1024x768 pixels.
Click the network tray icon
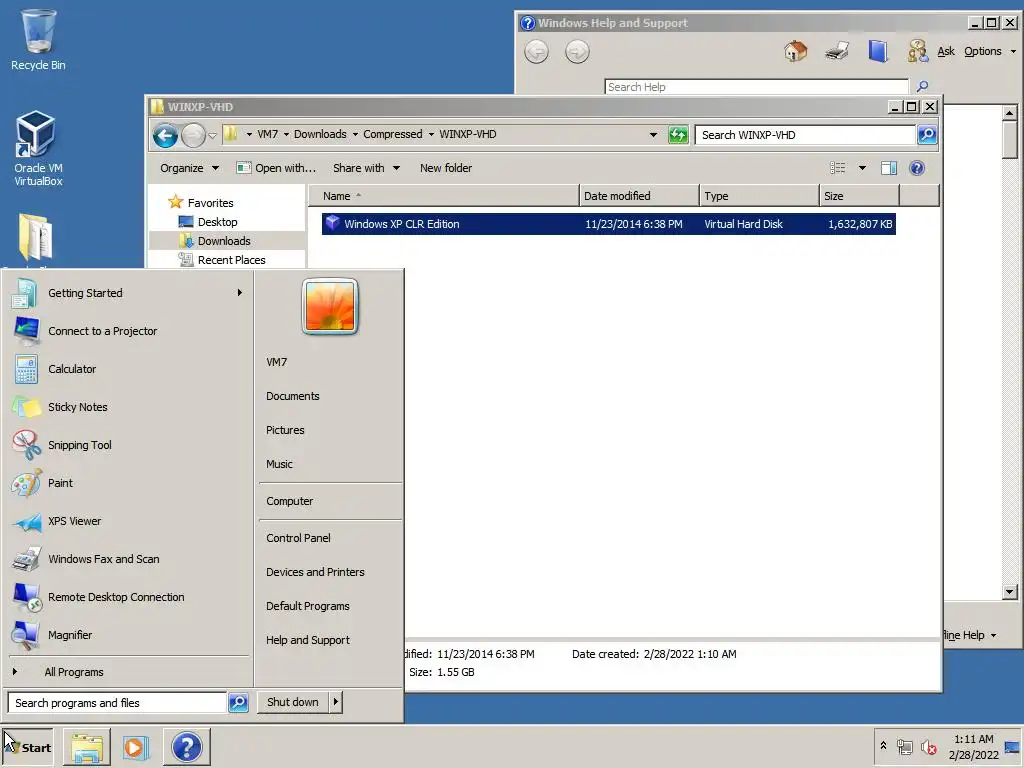point(904,747)
